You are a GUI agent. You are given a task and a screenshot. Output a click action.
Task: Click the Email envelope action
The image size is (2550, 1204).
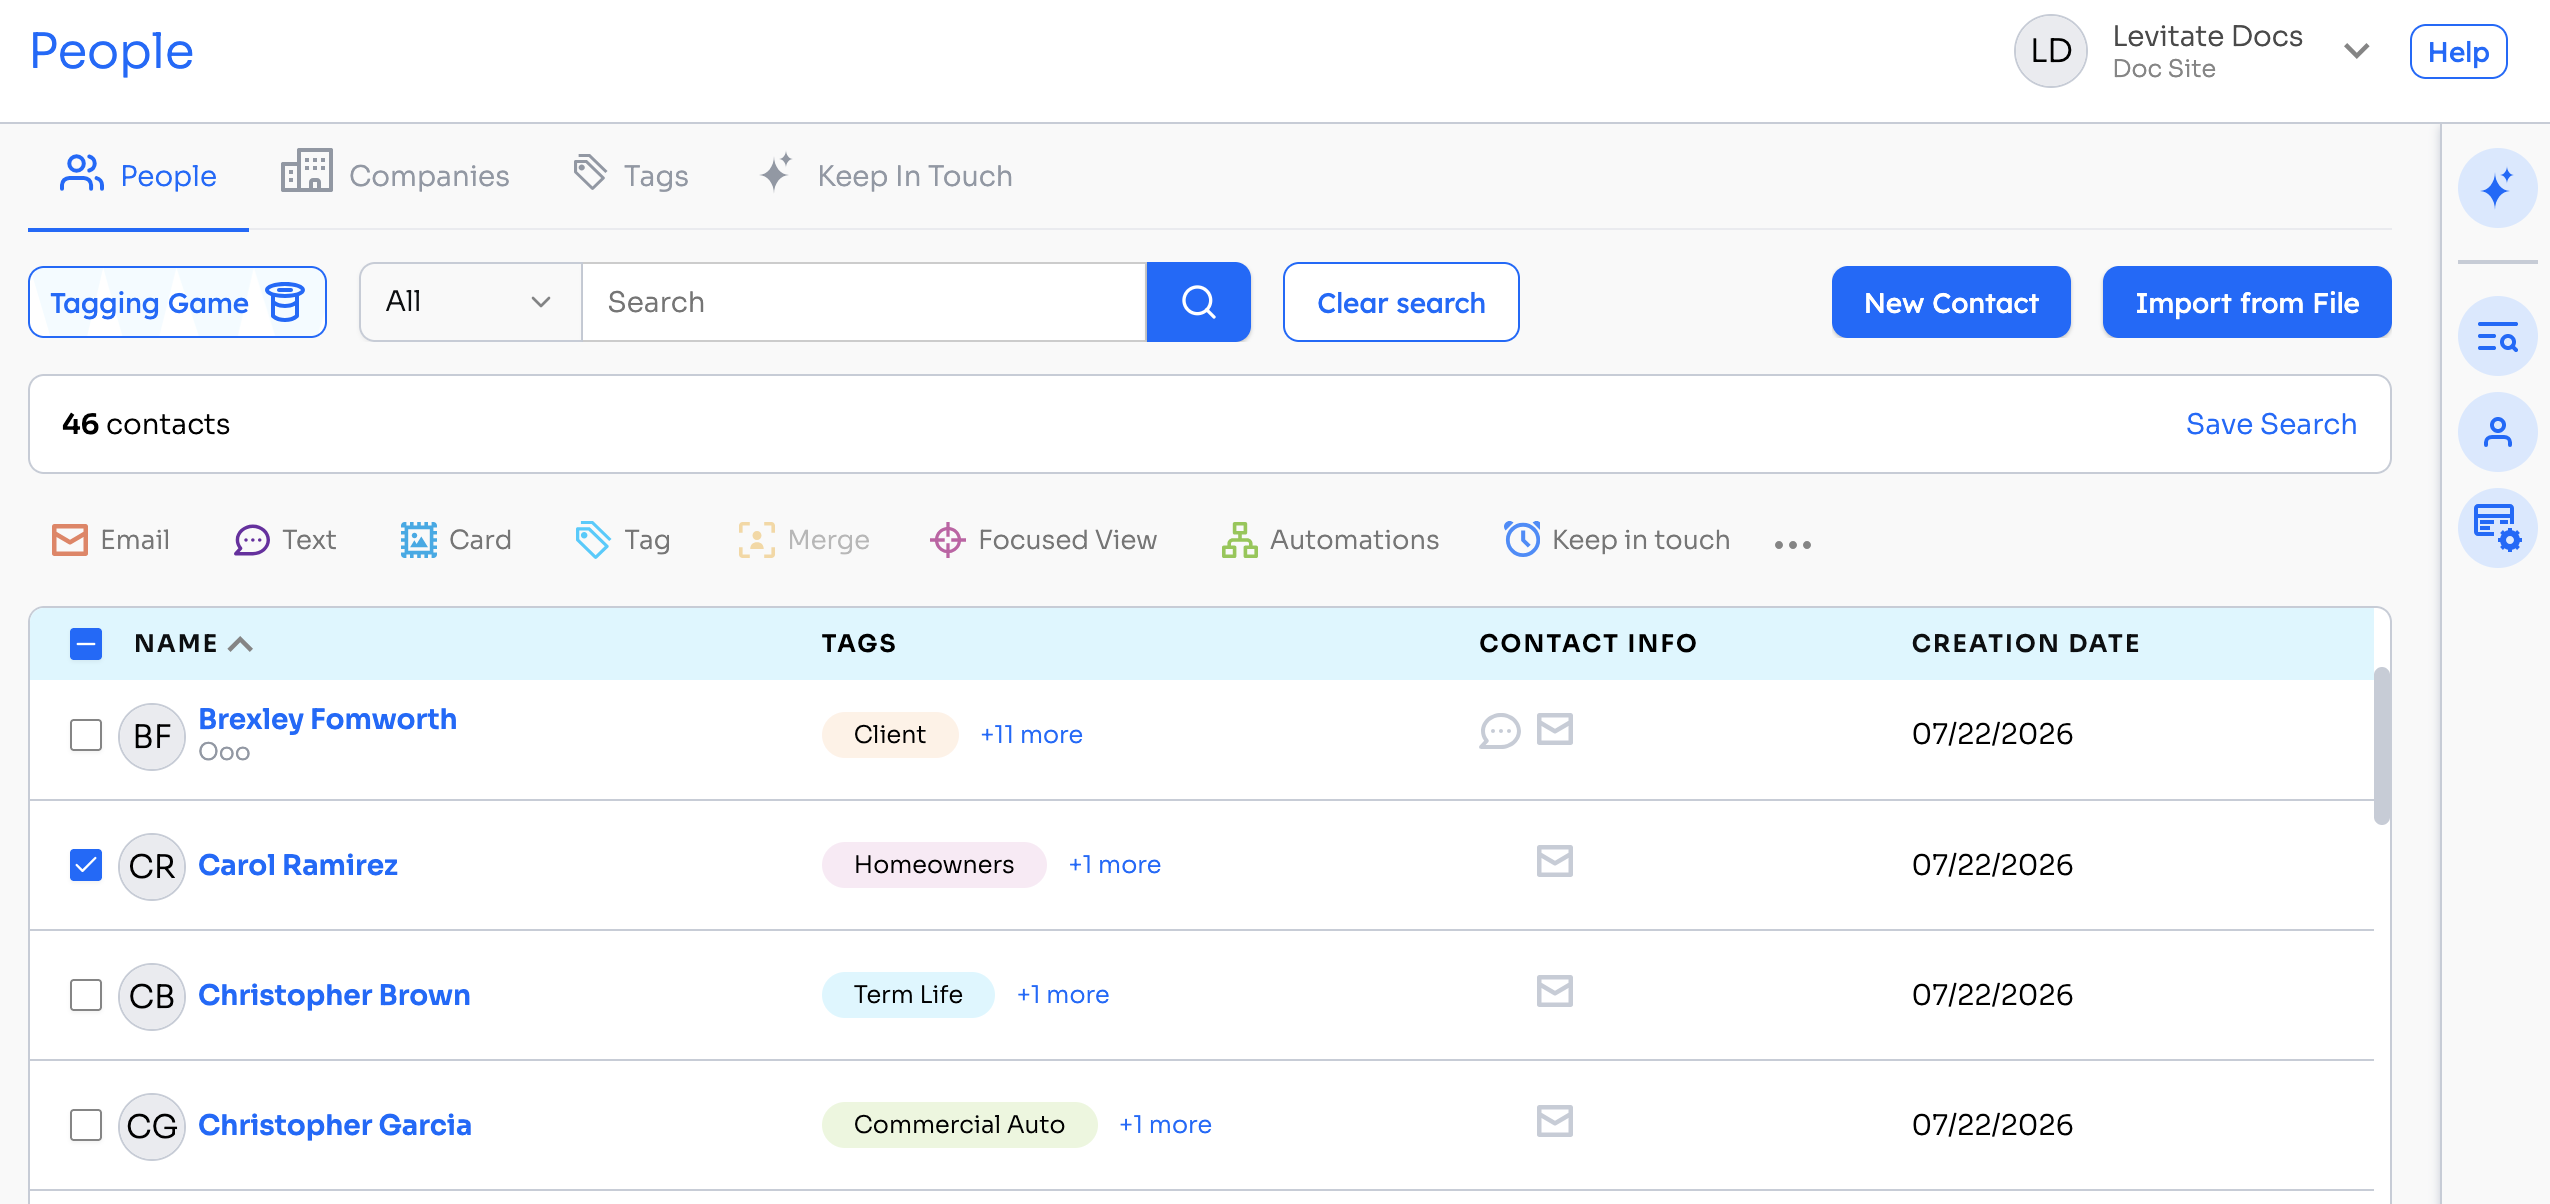point(110,540)
